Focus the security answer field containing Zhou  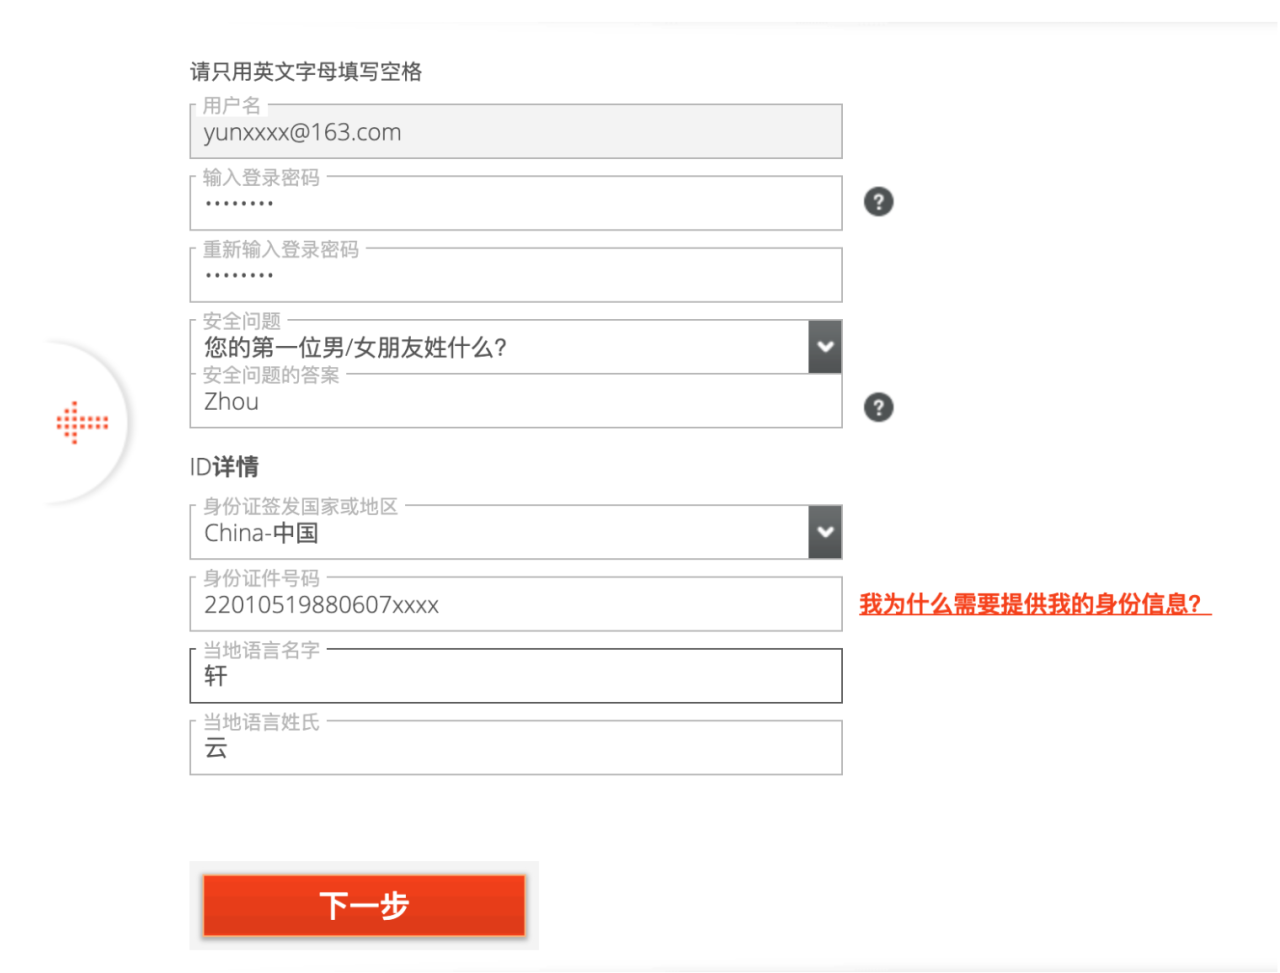(x=516, y=401)
